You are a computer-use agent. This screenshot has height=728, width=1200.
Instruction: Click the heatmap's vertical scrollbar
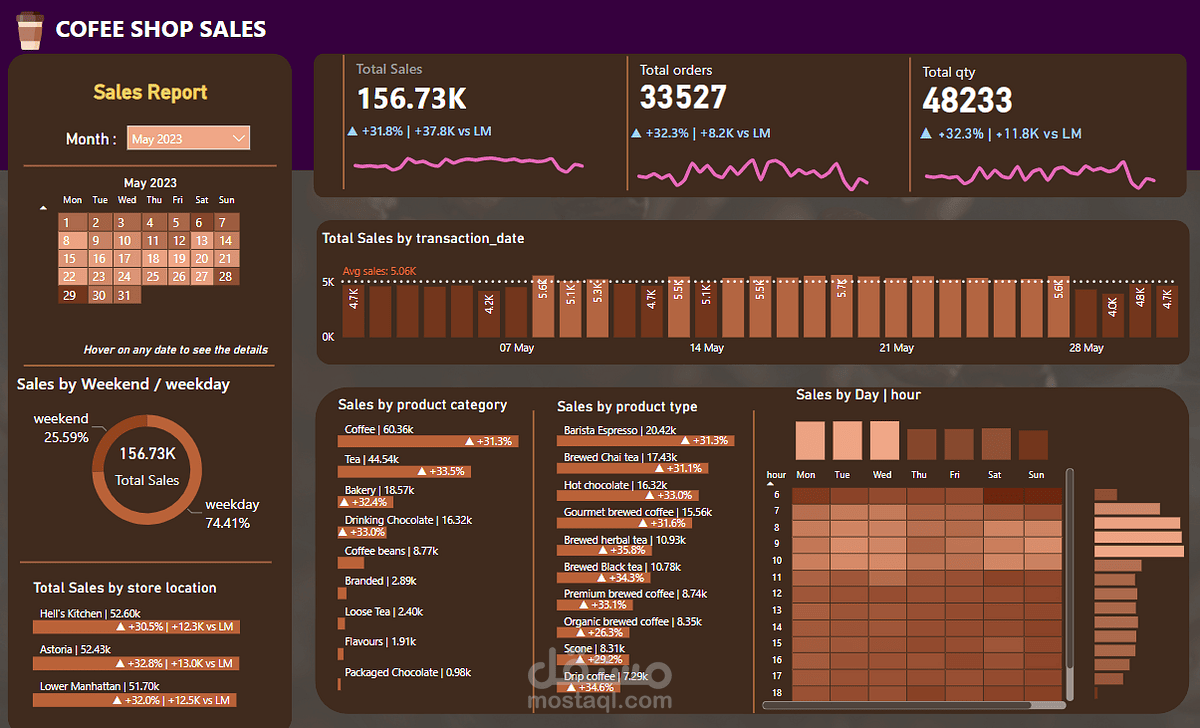1072,585
